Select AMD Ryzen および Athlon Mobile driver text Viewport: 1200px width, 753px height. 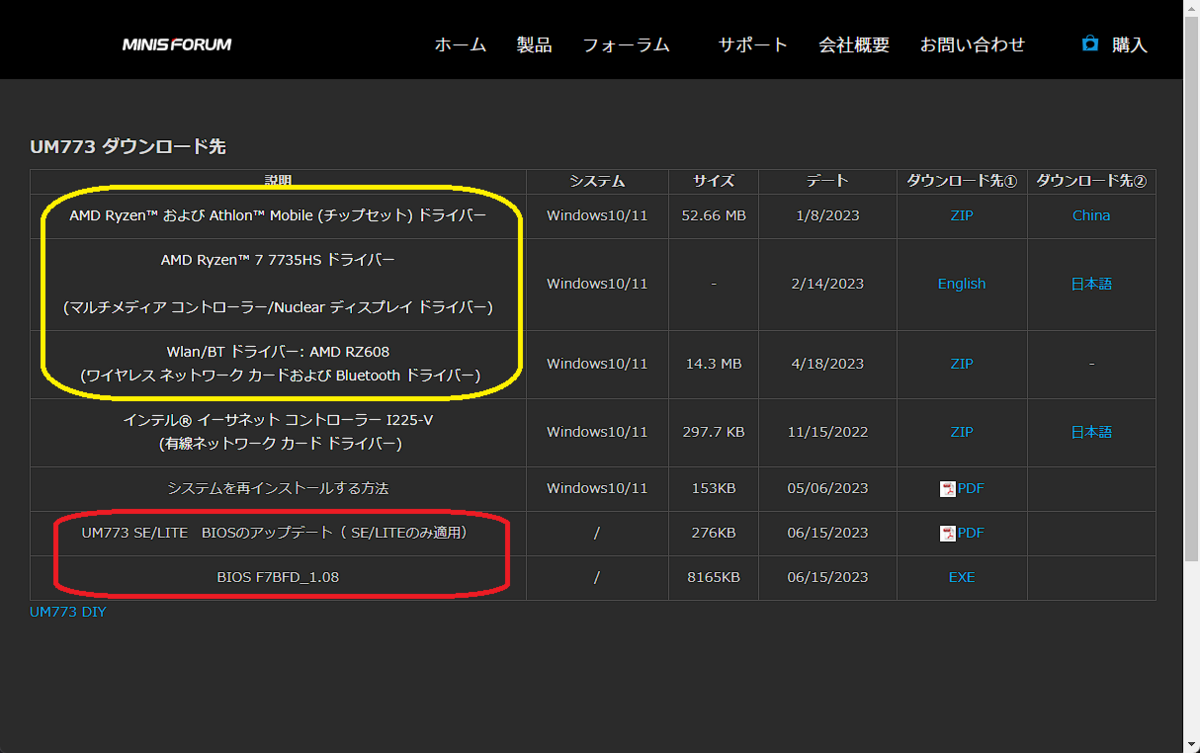[x=278, y=215]
